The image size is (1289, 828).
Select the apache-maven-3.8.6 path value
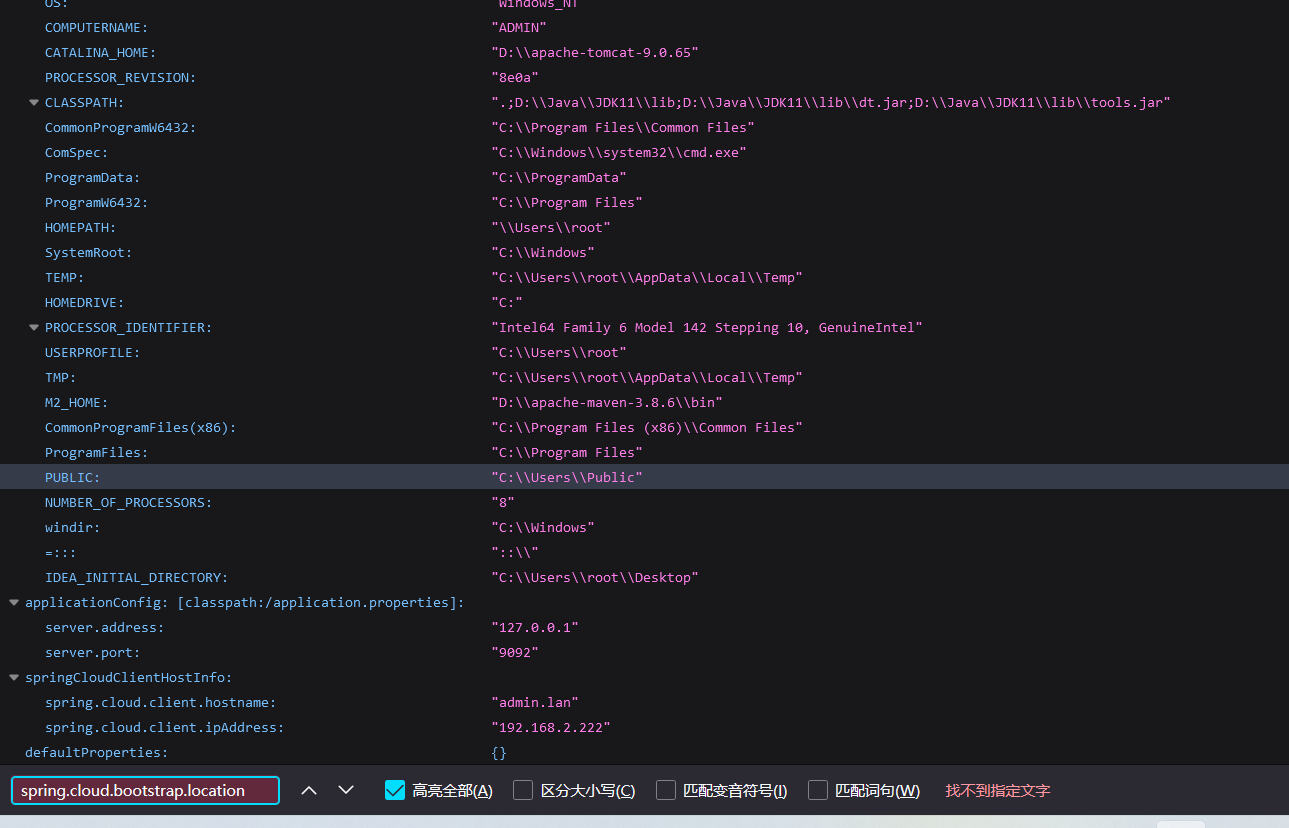pos(607,402)
